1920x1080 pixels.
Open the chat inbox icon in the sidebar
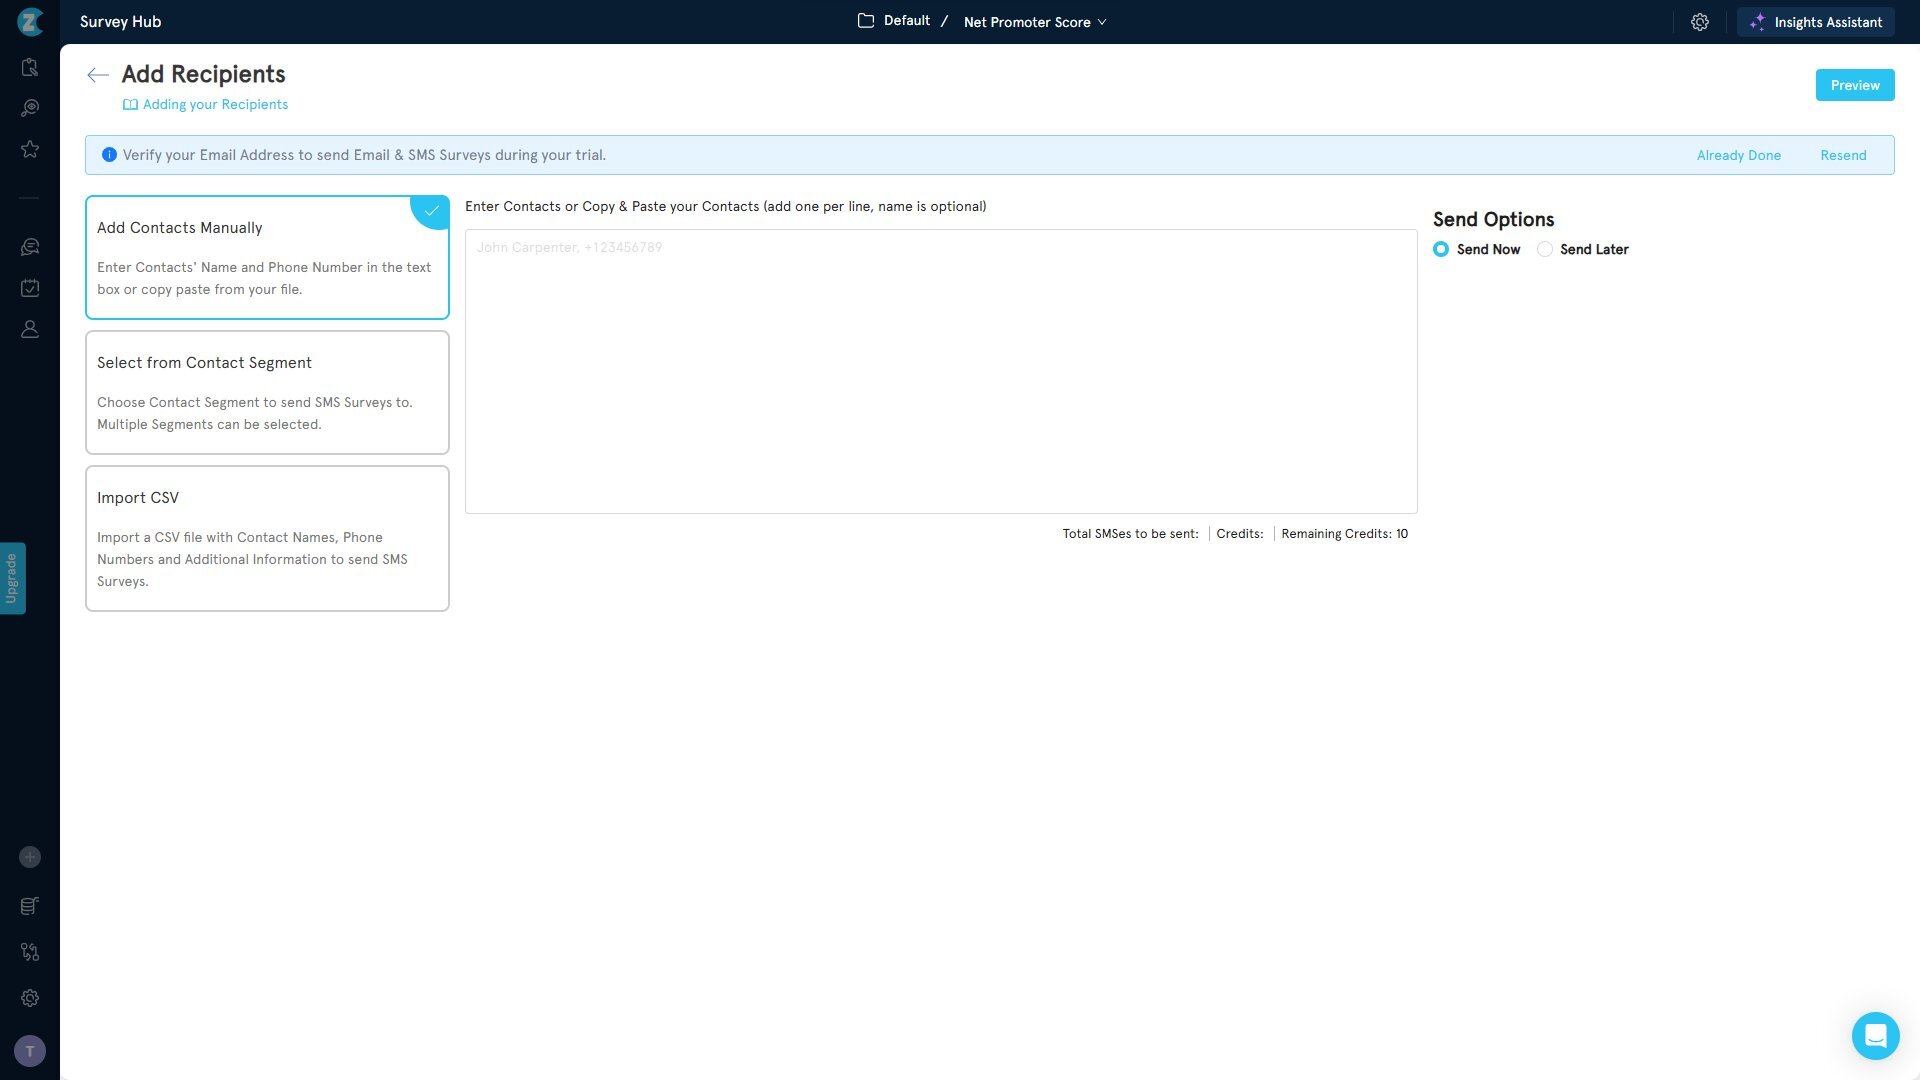tap(30, 247)
